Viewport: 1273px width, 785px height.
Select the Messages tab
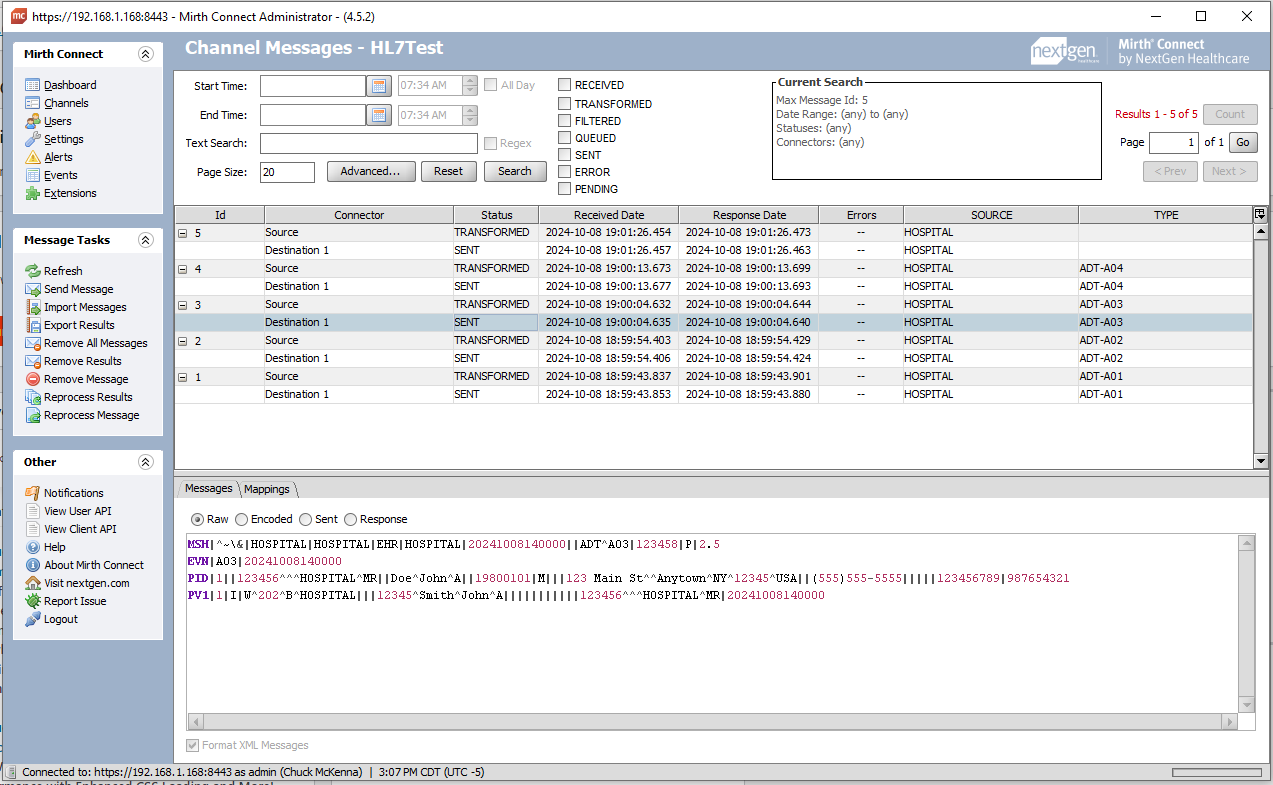(x=208, y=488)
